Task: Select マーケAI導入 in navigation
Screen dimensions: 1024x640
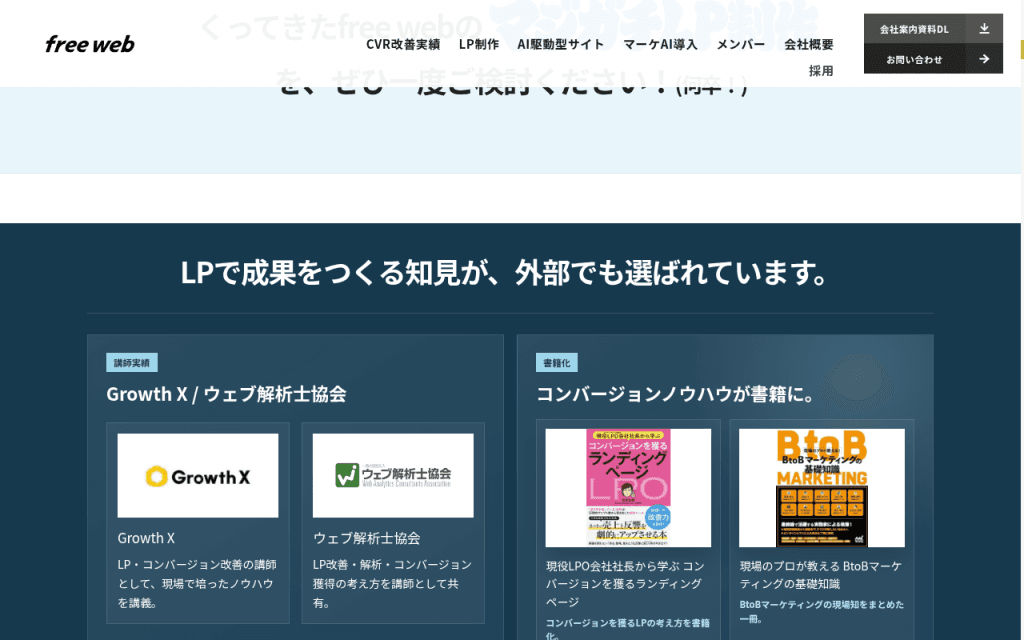Action: (660, 44)
